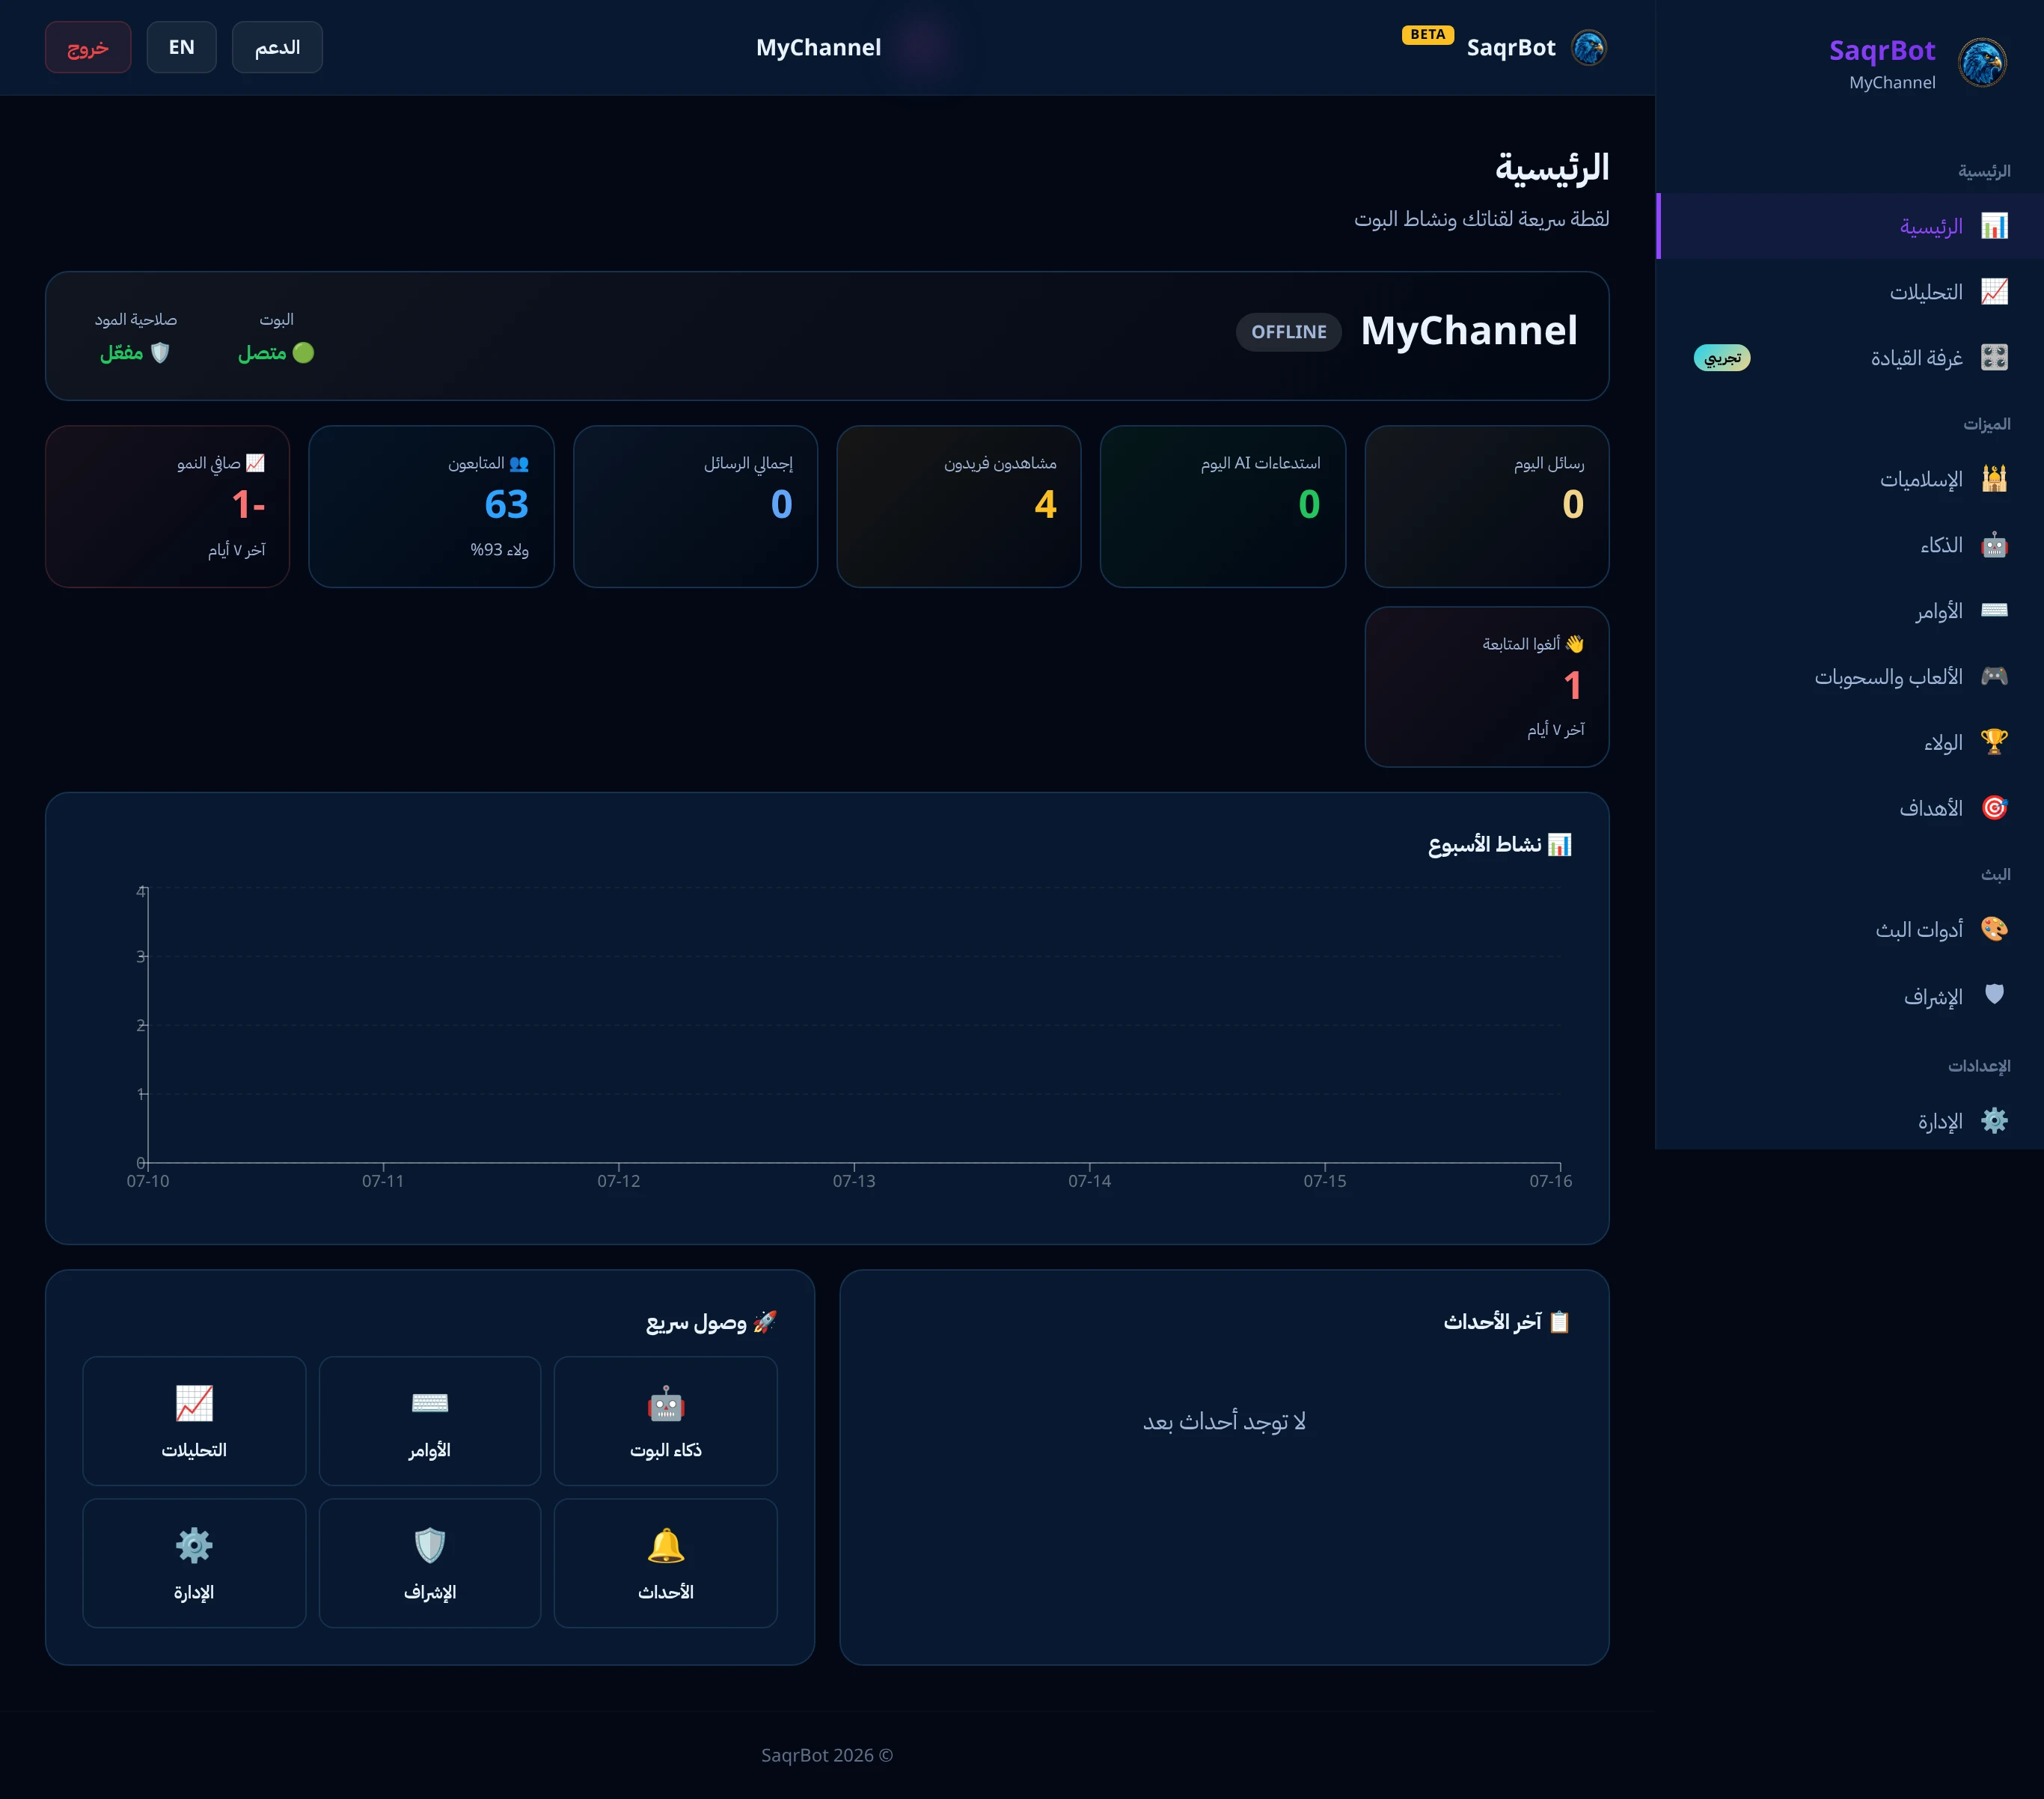Click the large MyChannel channel name
This screenshot has height=1799, width=2044.
[x=1469, y=331]
